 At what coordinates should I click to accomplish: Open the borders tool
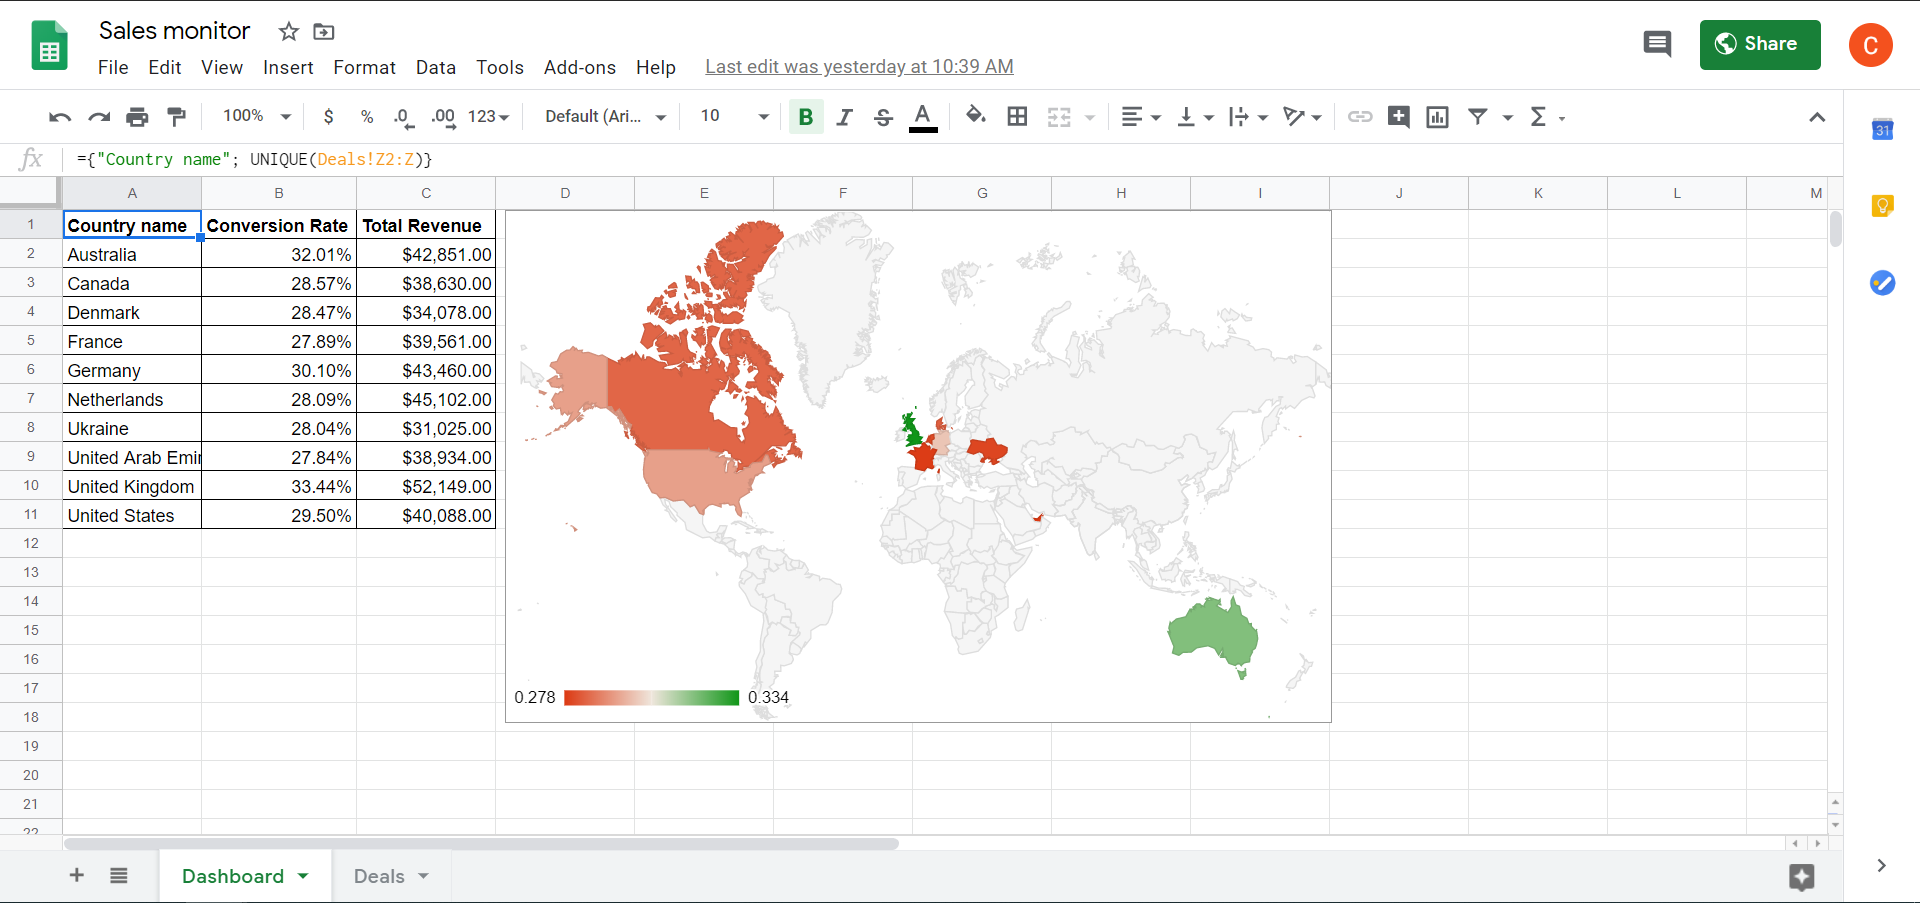1017,117
